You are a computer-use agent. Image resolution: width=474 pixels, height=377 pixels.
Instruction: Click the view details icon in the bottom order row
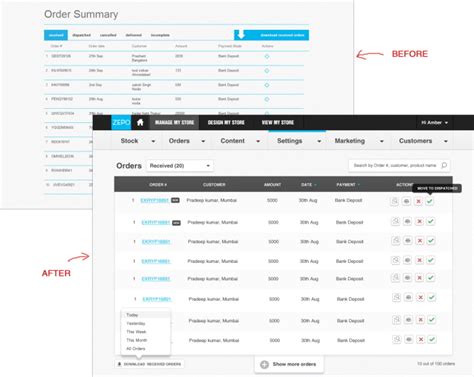point(397,339)
